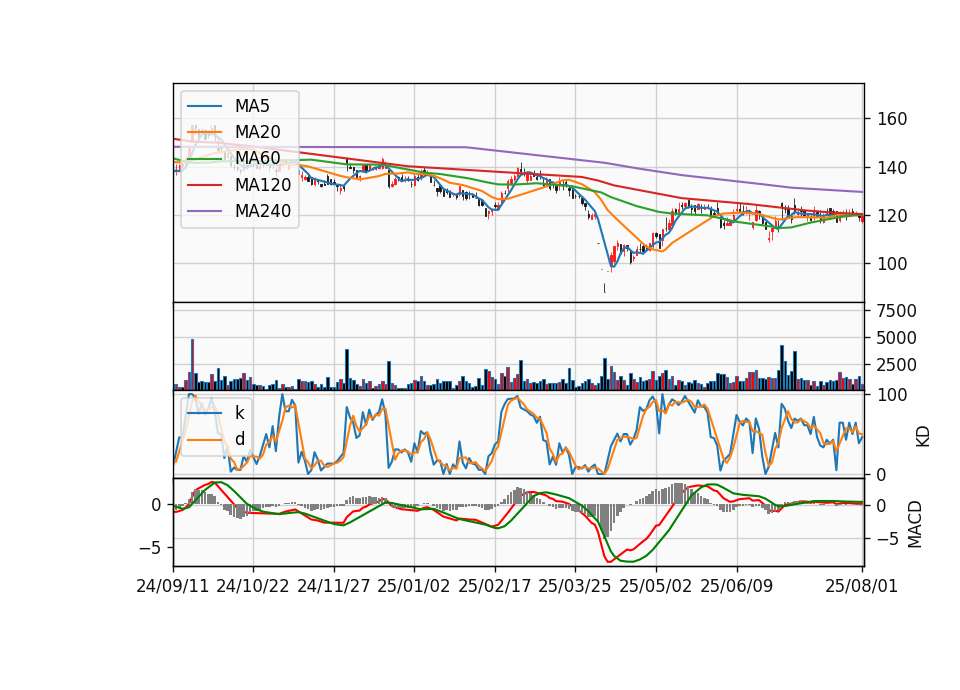Click the 24/10/22 date label
The image size is (960, 690).
click(x=253, y=586)
